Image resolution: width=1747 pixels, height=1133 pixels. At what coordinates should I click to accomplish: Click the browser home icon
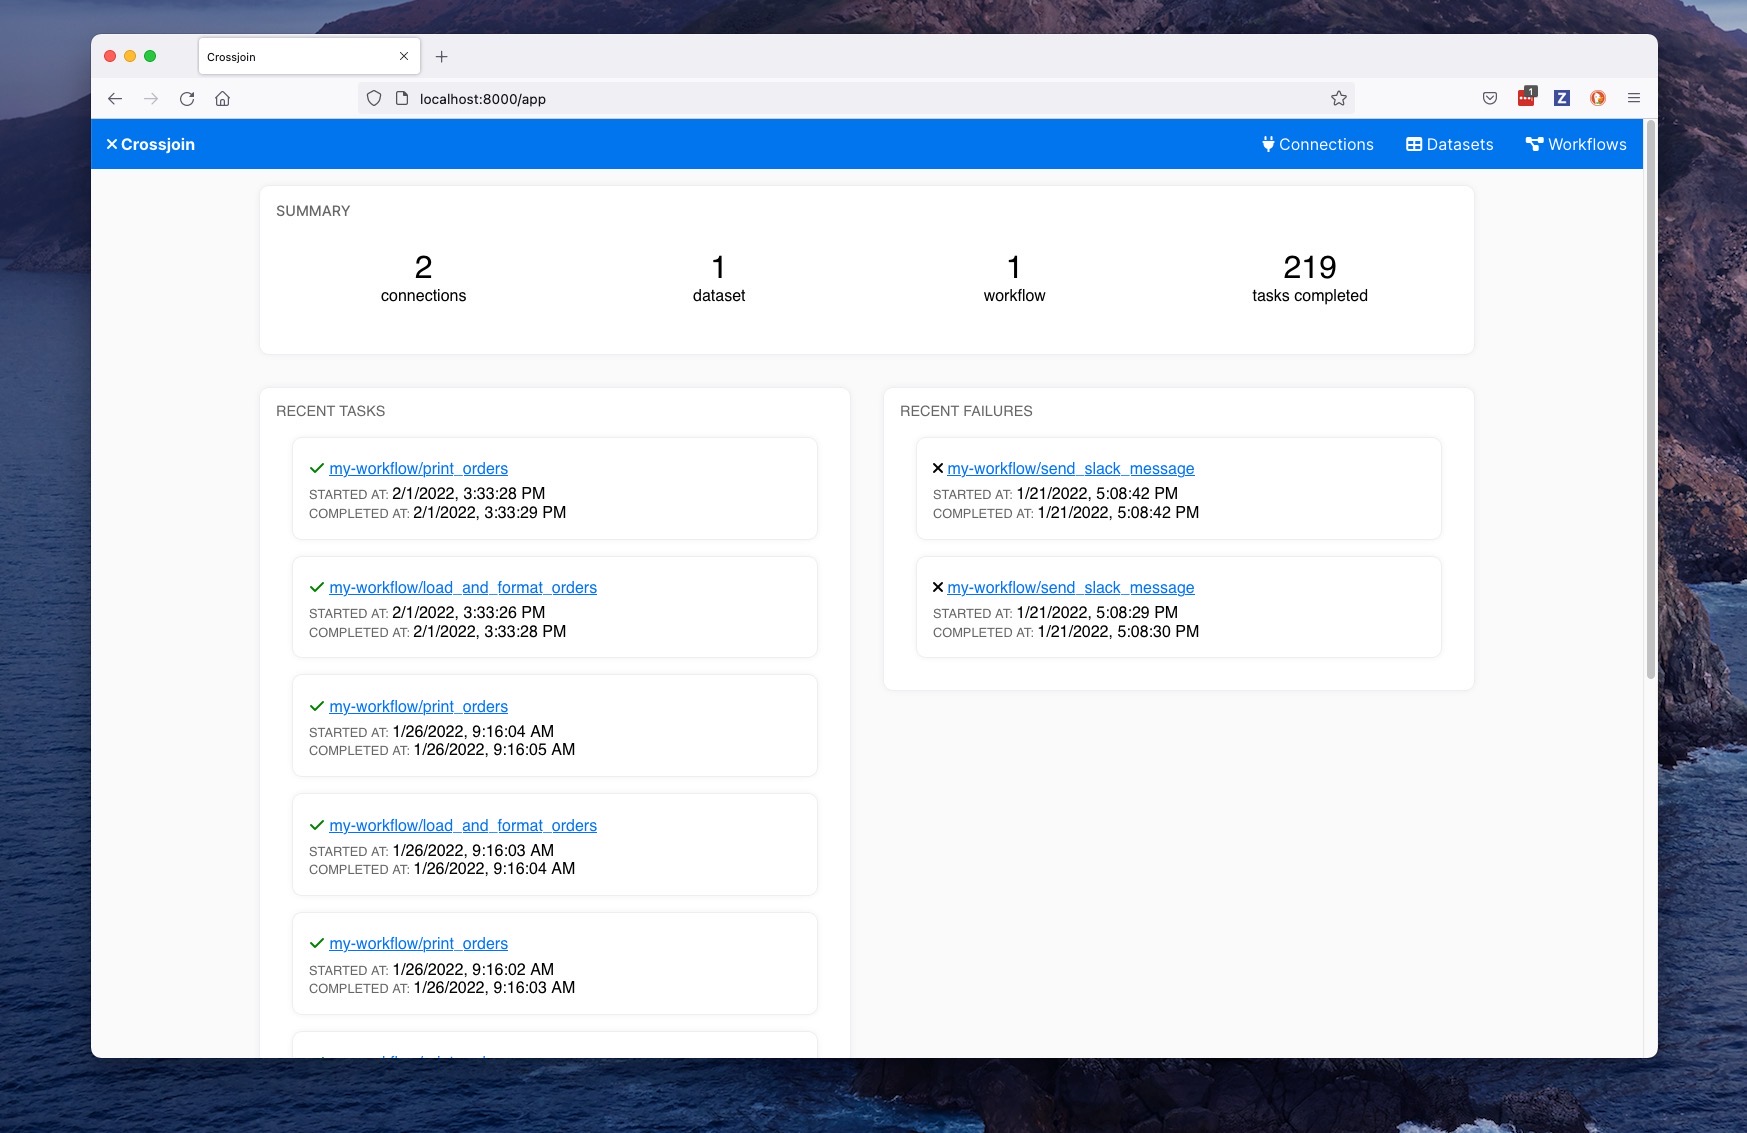point(223,98)
